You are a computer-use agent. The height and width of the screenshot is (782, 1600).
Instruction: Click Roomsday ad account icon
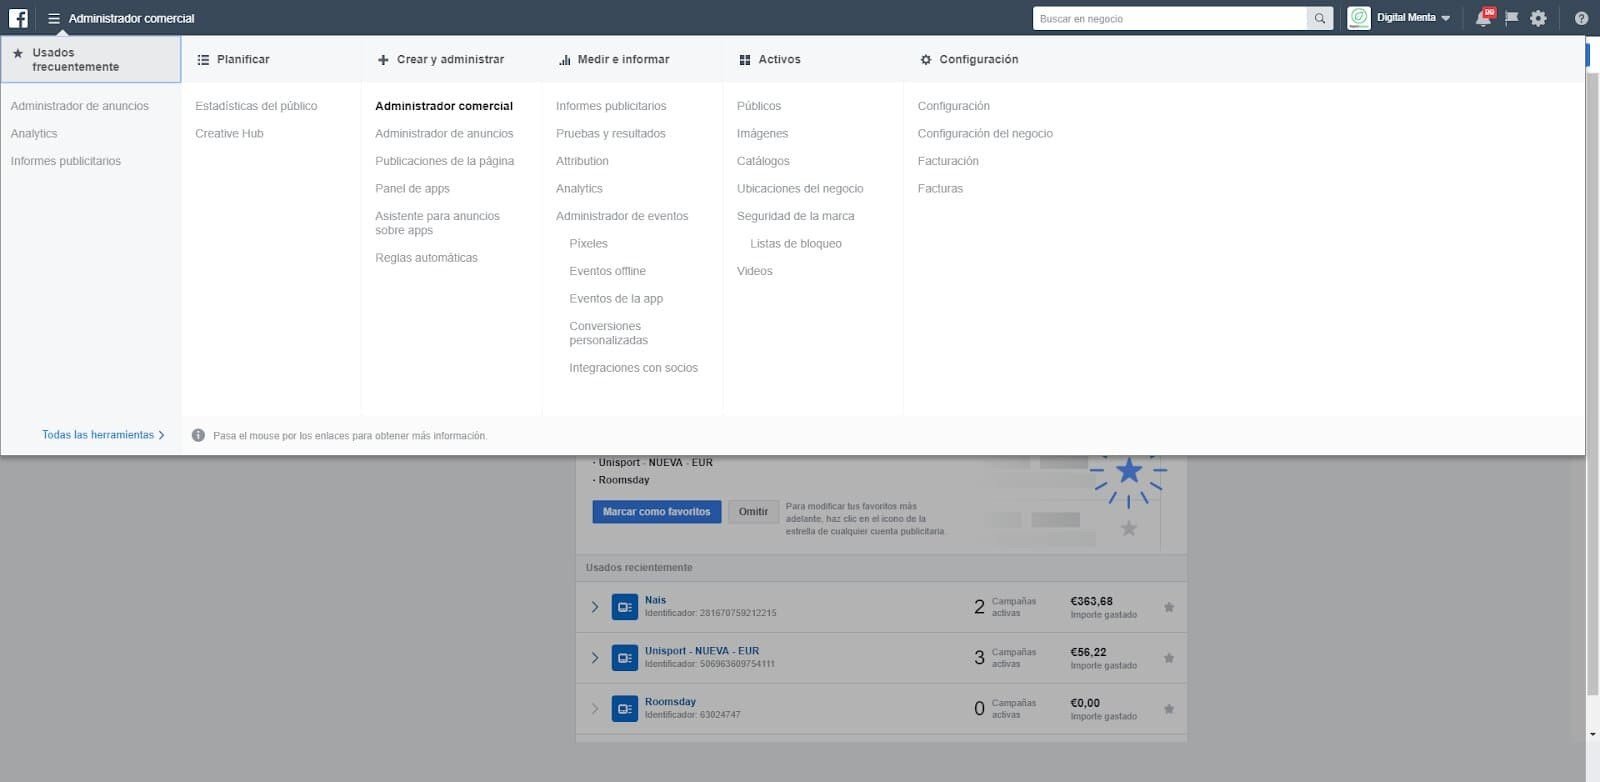point(625,709)
